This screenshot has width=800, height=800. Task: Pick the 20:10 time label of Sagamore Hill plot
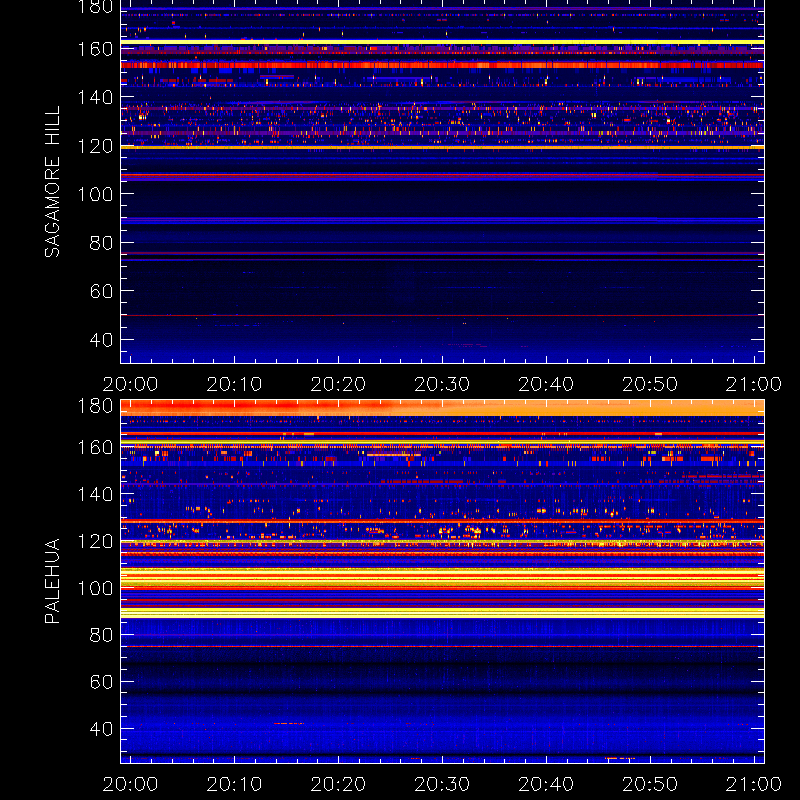click(x=234, y=384)
